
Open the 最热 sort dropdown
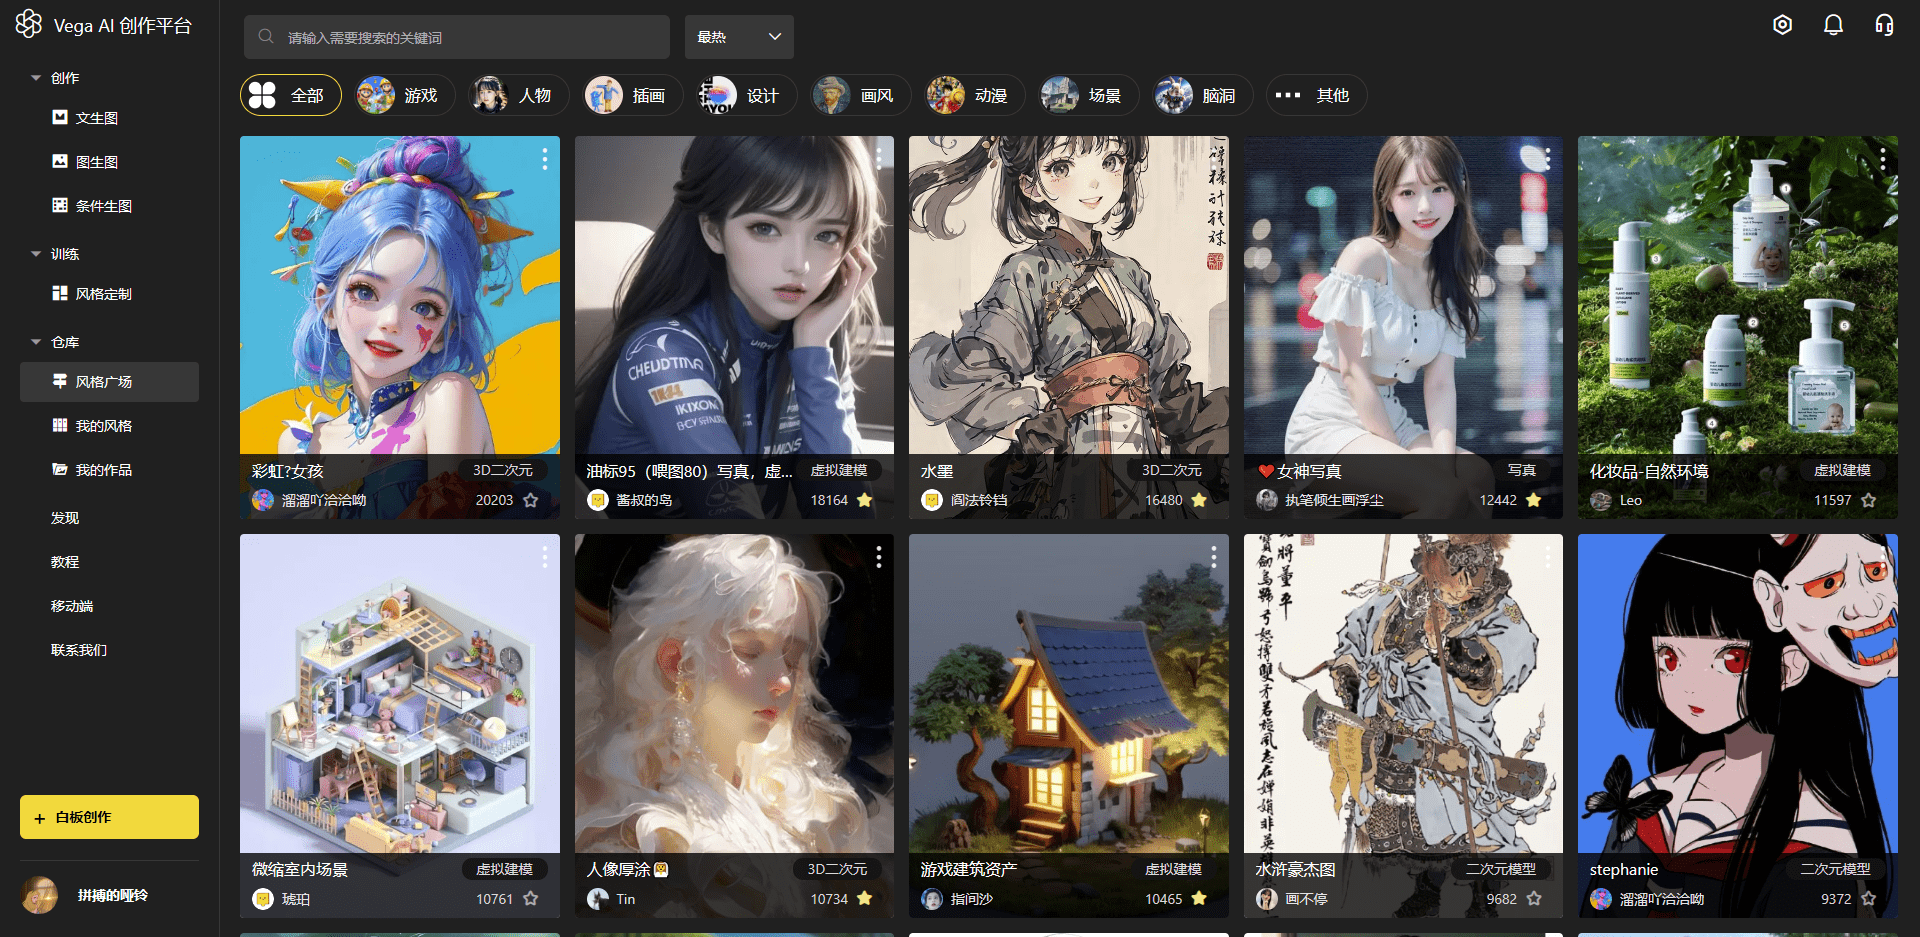pos(739,37)
